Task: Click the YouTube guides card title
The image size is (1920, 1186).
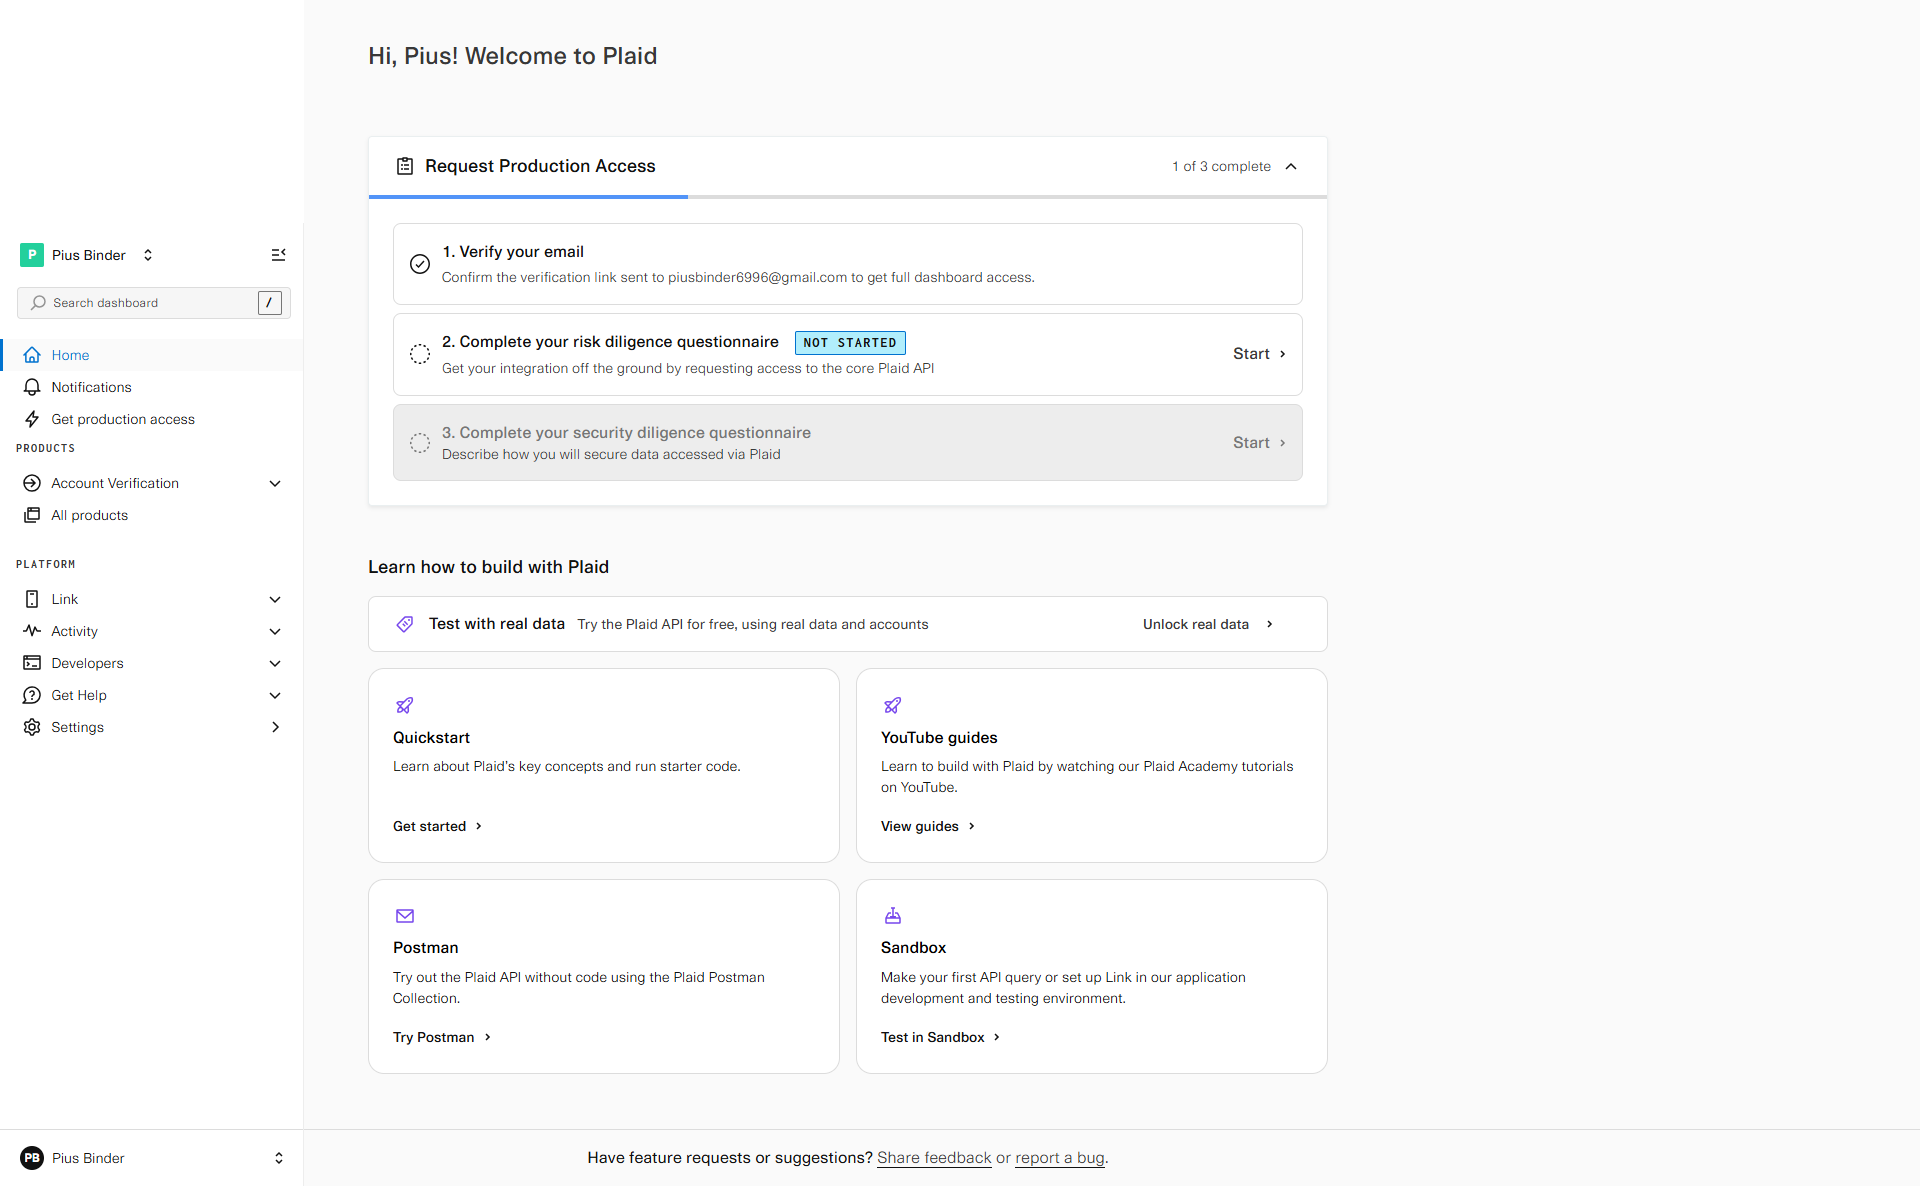Action: [939, 738]
